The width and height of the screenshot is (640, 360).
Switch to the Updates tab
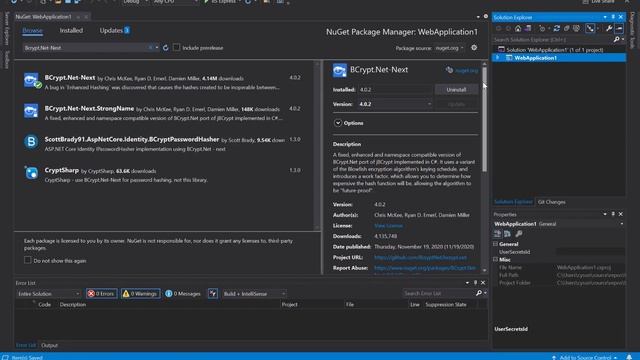tap(114, 31)
